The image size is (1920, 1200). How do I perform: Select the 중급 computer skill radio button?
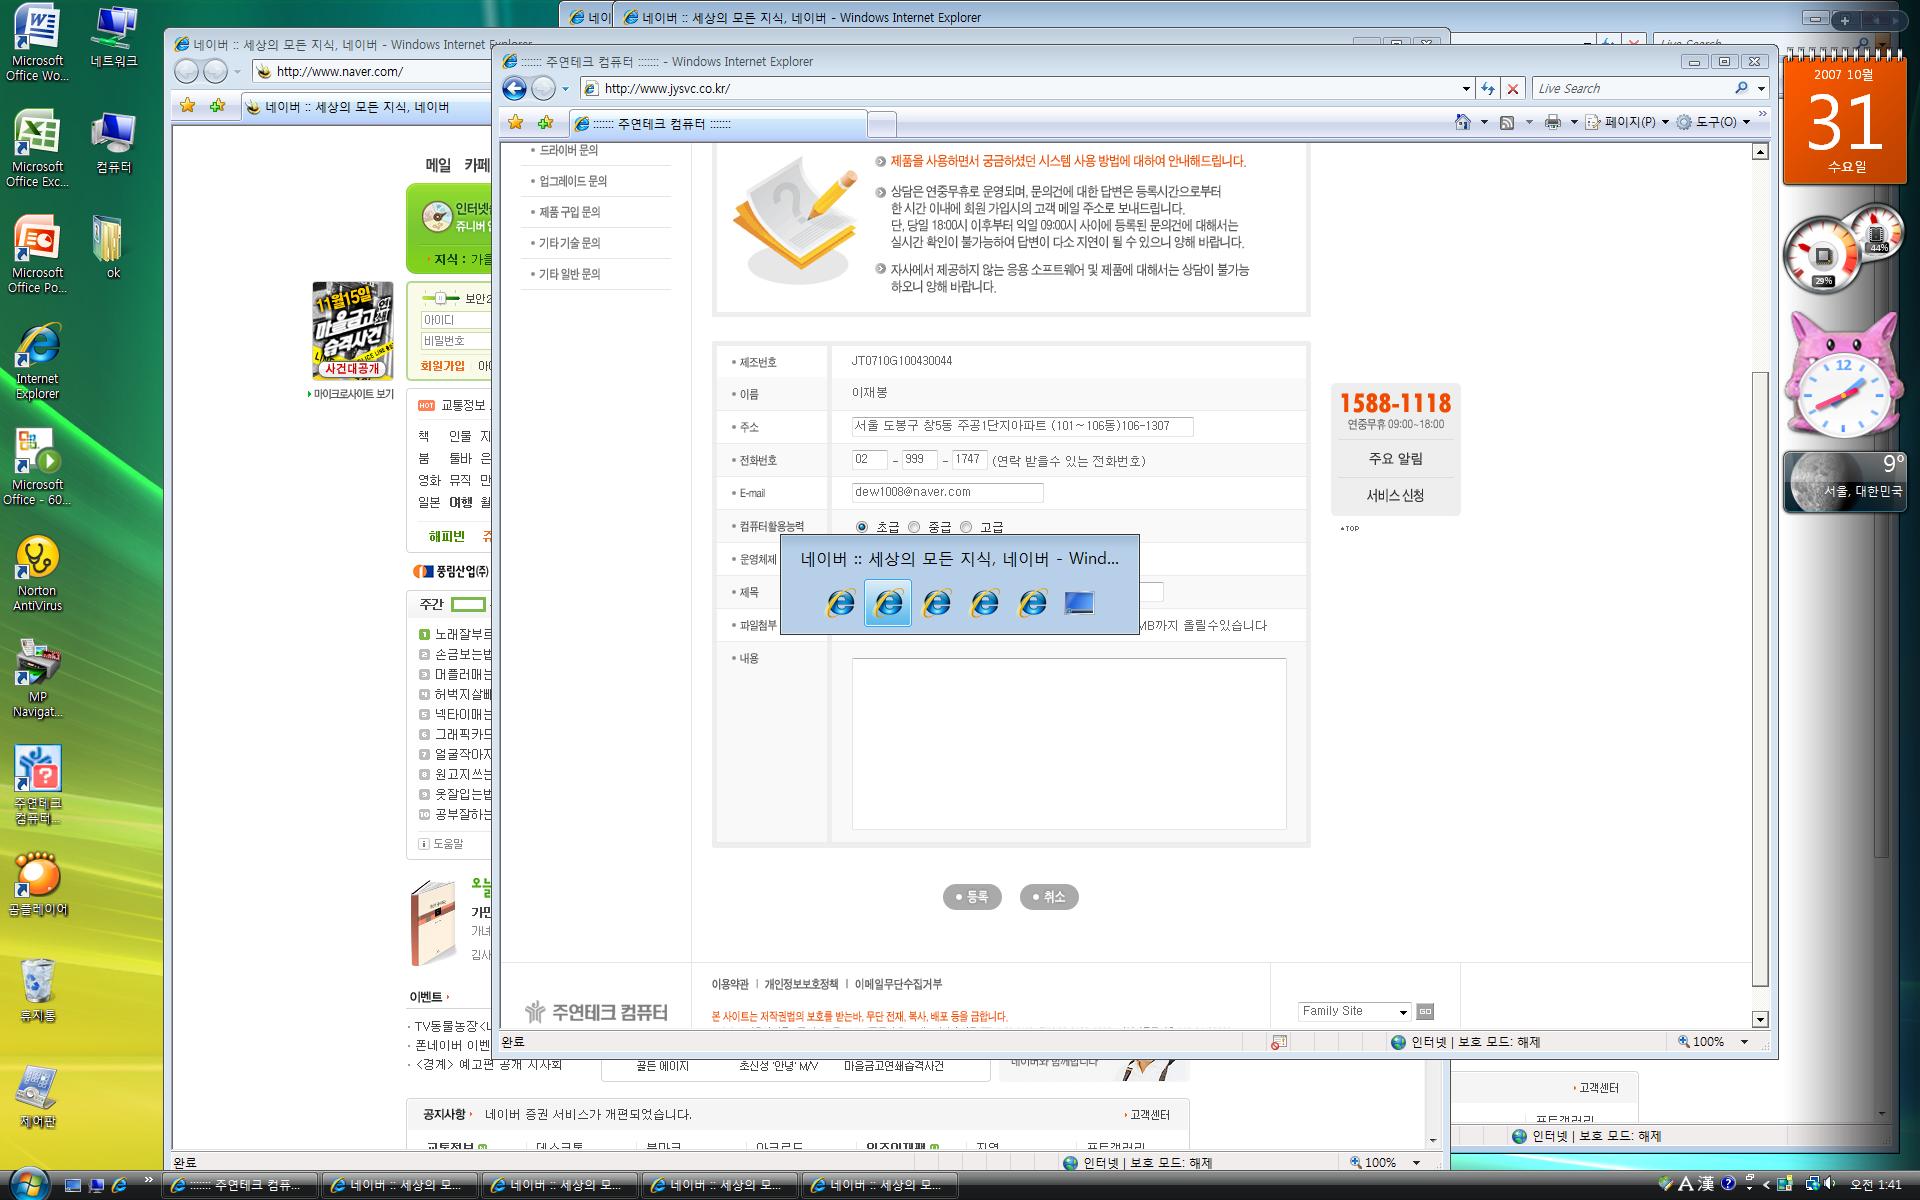[x=914, y=527]
